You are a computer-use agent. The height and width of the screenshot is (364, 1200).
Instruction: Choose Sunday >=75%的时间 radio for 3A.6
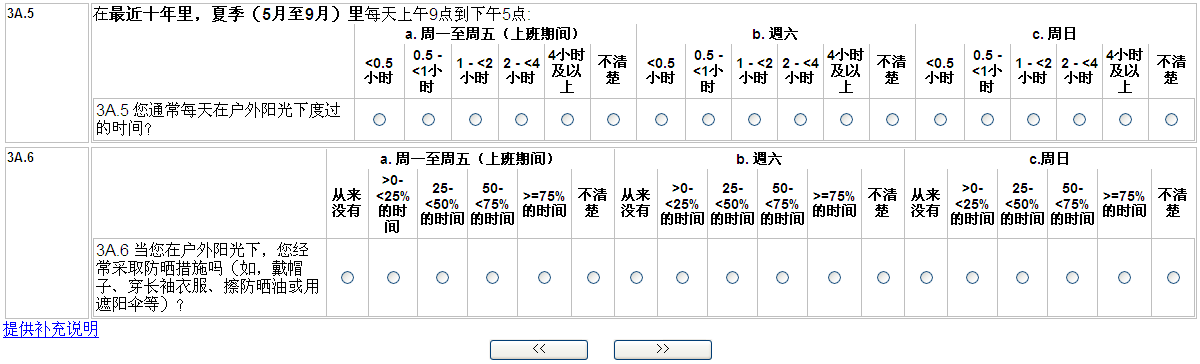pyautogui.click(x=1125, y=277)
